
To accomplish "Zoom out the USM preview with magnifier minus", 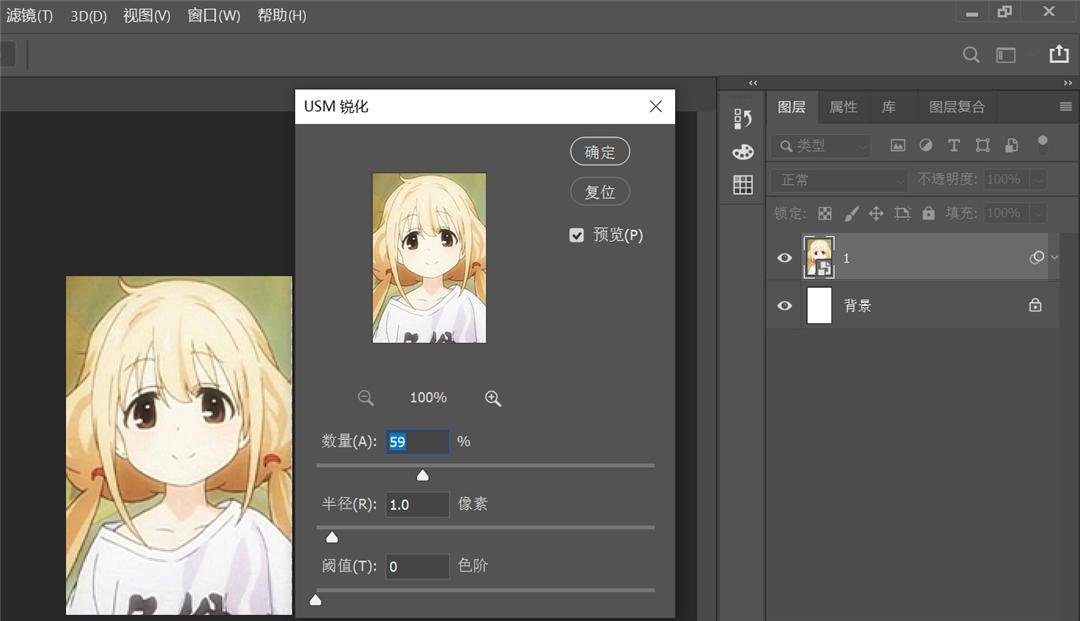I will point(366,397).
